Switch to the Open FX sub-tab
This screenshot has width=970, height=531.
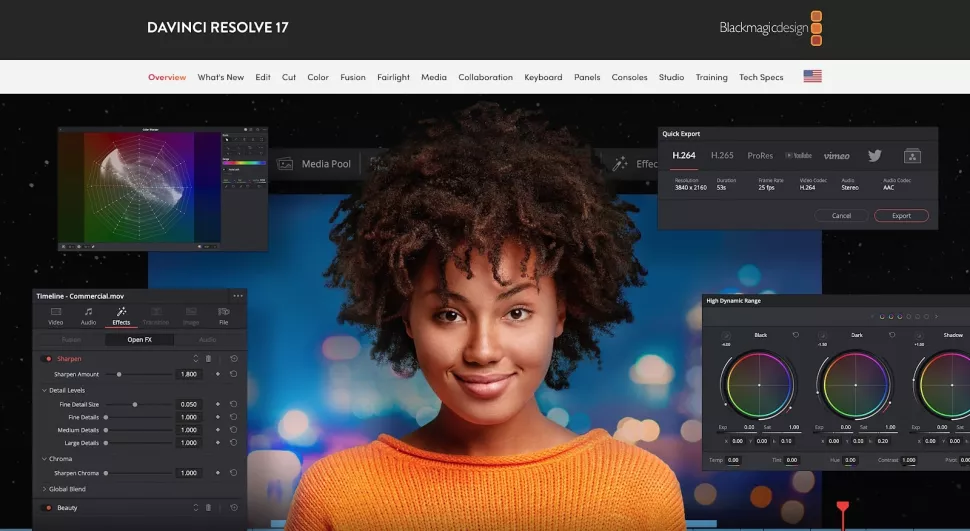[x=139, y=339]
